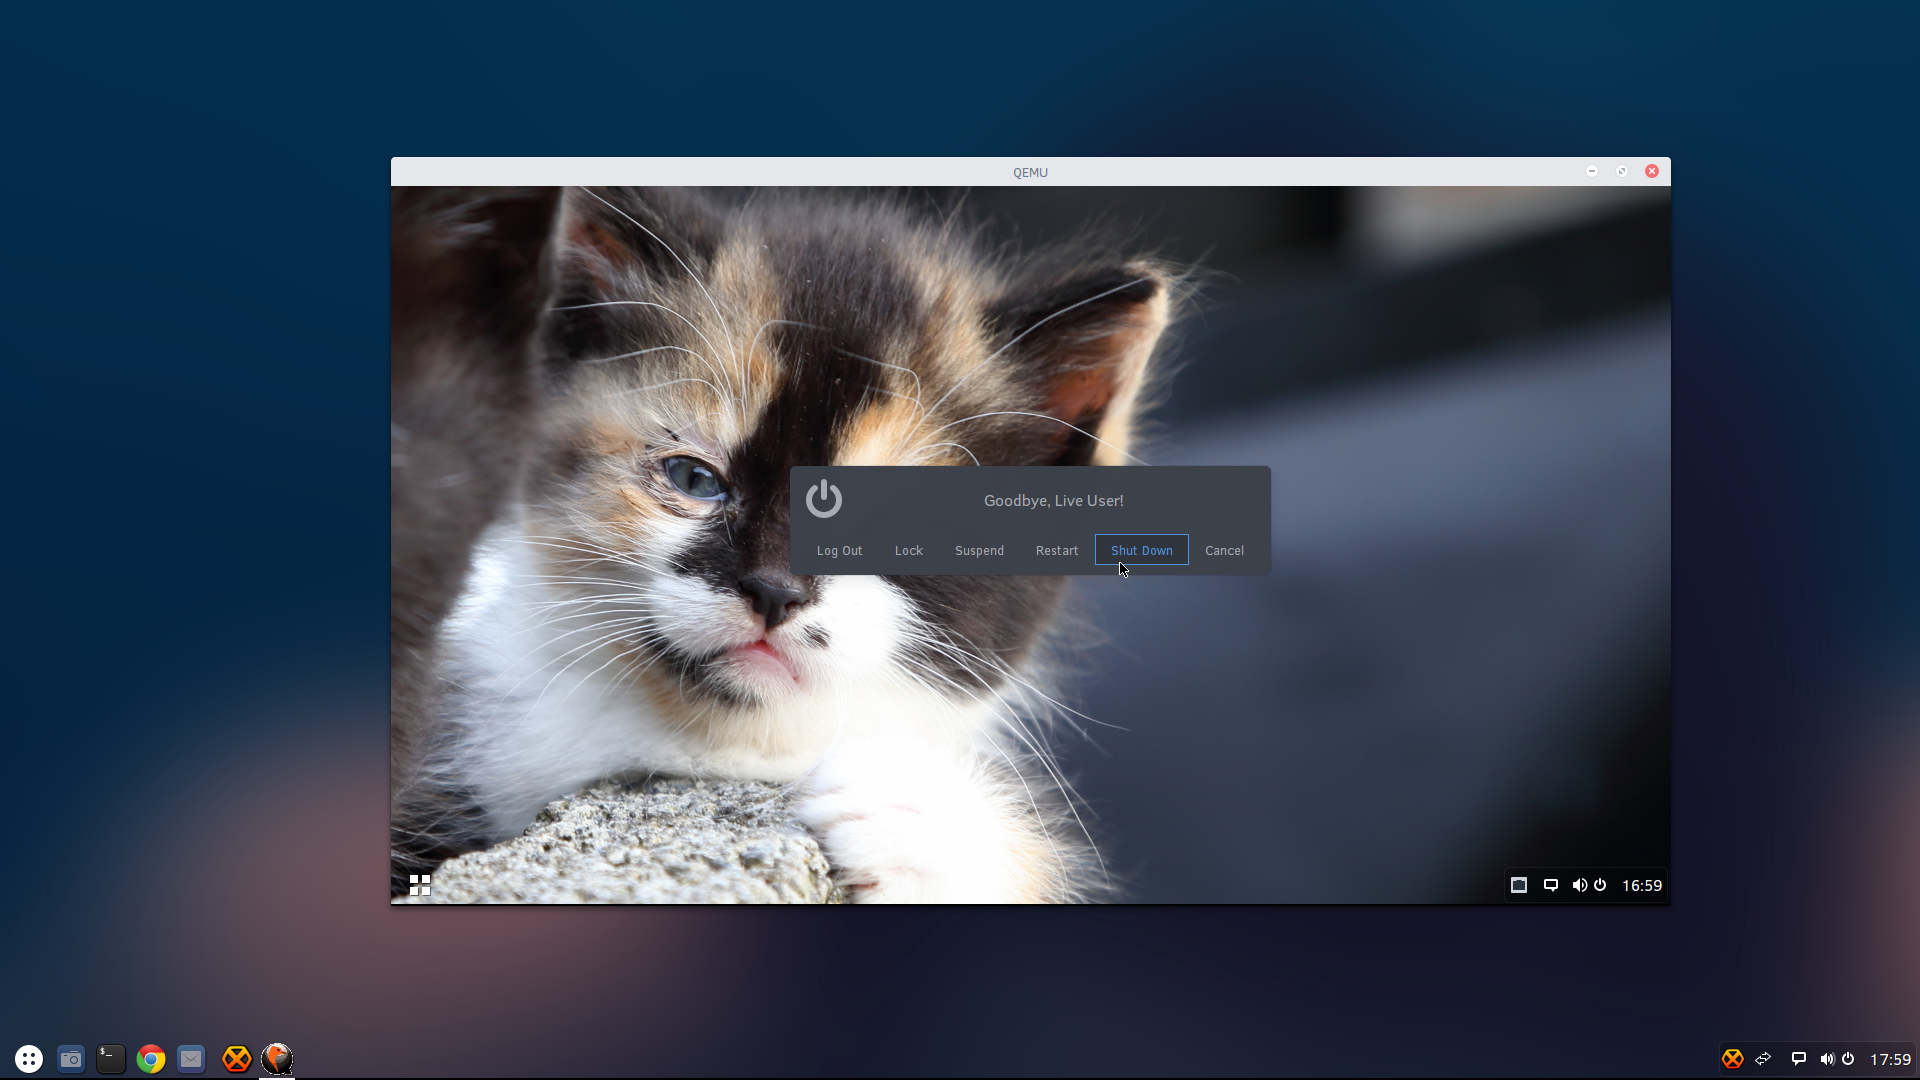Viewport: 1920px width, 1080px height.
Task: Click the network arrows icon in host tray
Action: click(x=1764, y=1058)
